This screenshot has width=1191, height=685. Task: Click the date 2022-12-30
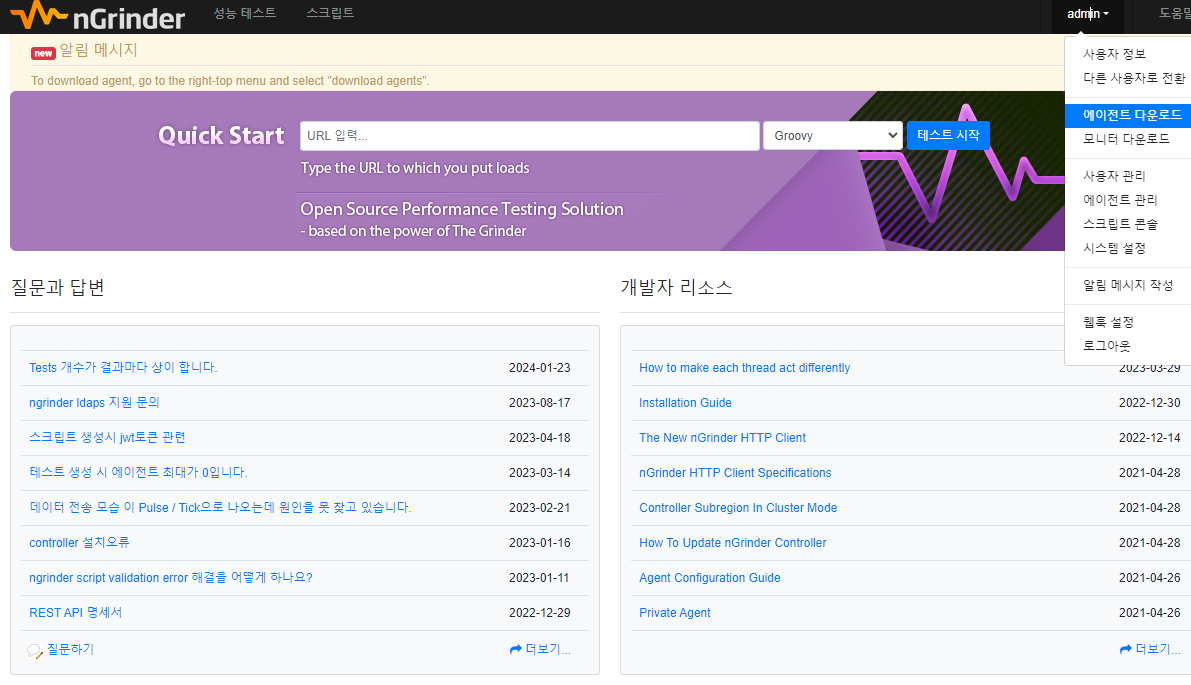pyautogui.click(x=1149, y=402)
